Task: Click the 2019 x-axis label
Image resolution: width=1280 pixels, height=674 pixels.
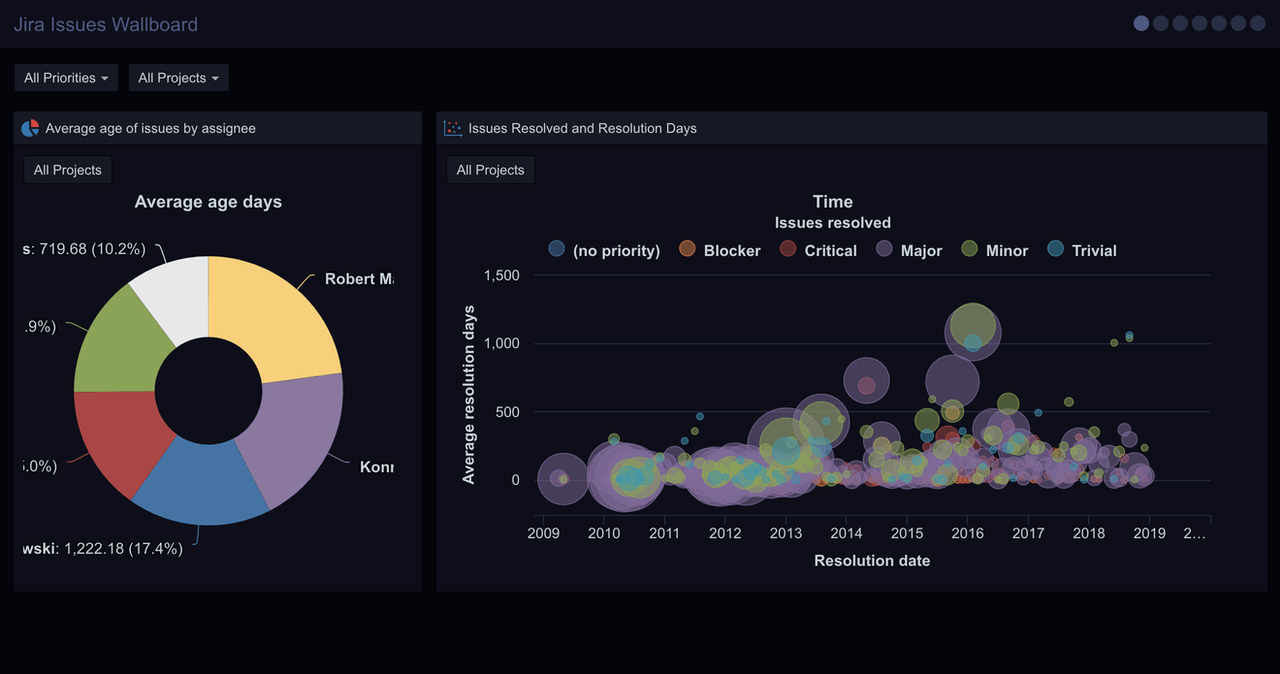Action: 1149,533
